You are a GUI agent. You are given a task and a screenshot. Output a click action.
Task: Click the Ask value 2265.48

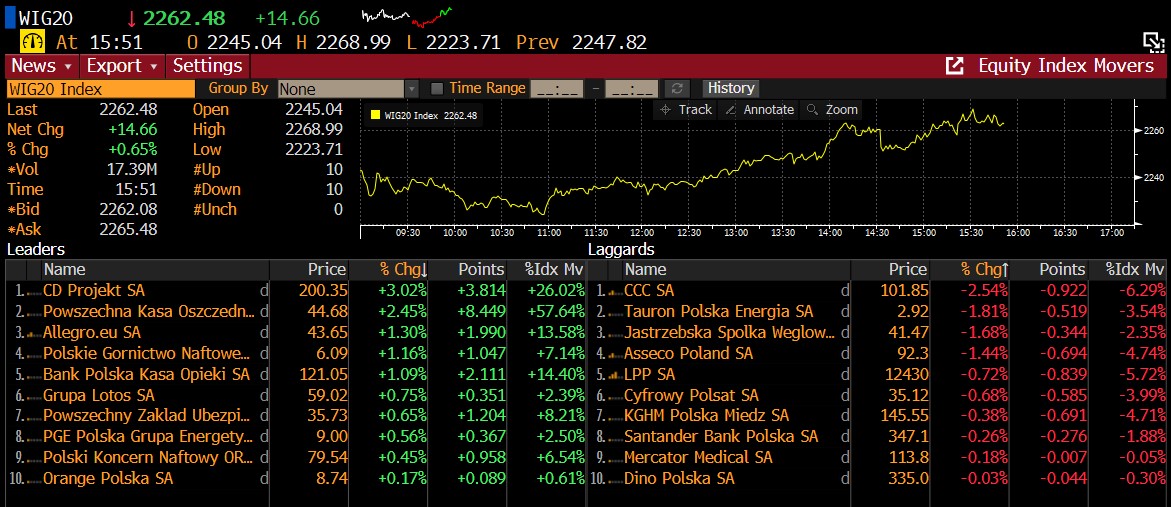128,230
